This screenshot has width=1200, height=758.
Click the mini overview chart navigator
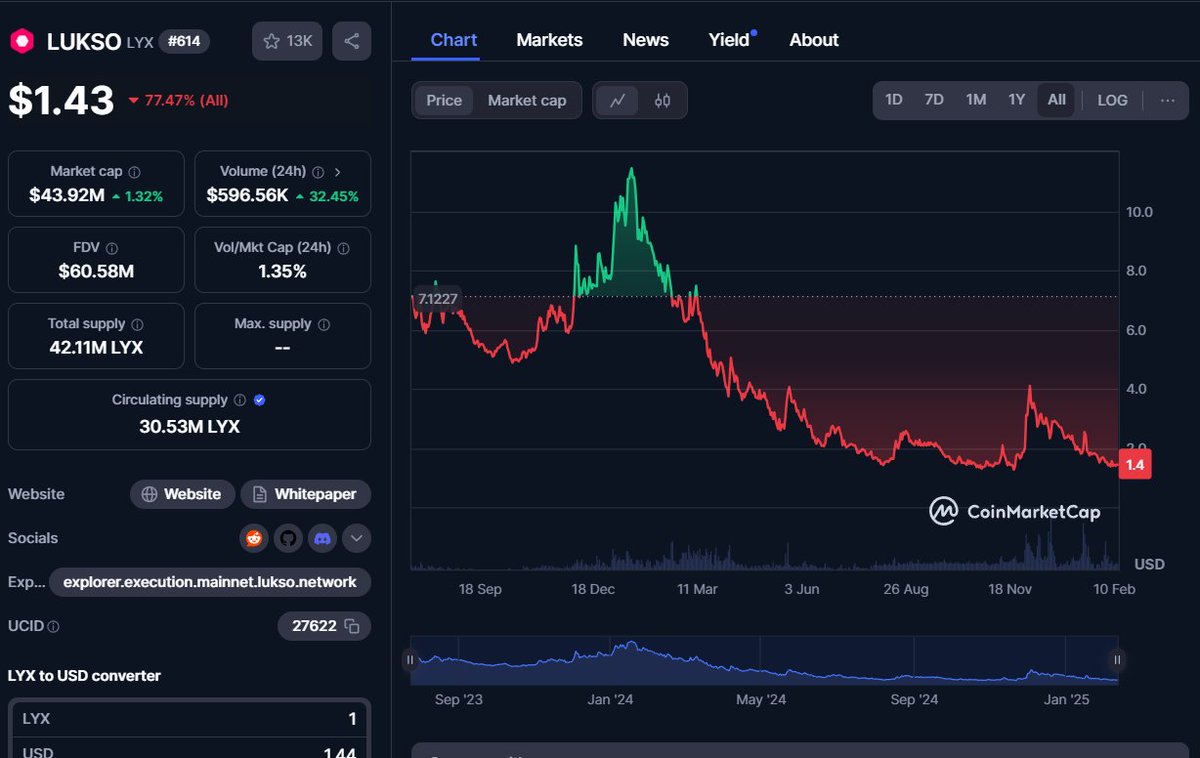click(764, 660)
